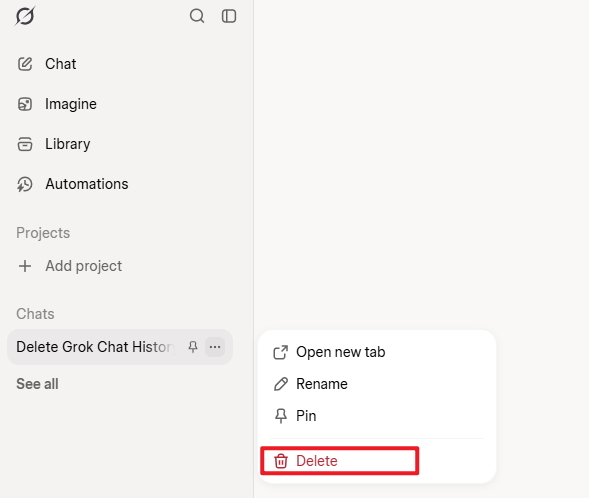The image size is (589, 498).
Task: Open the three-dot chat options menu
Action: coord(215,347)
